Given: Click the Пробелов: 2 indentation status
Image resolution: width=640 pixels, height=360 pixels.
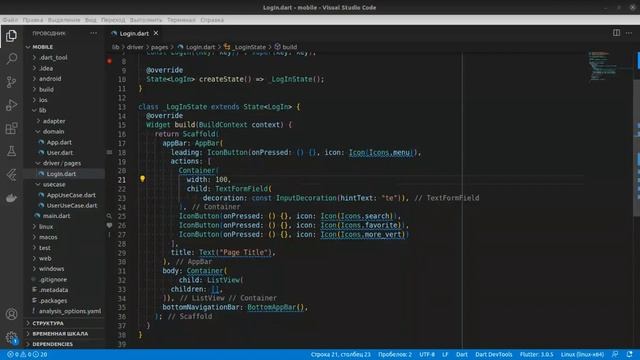Looking at the screenshot, I should pos(395,354).
